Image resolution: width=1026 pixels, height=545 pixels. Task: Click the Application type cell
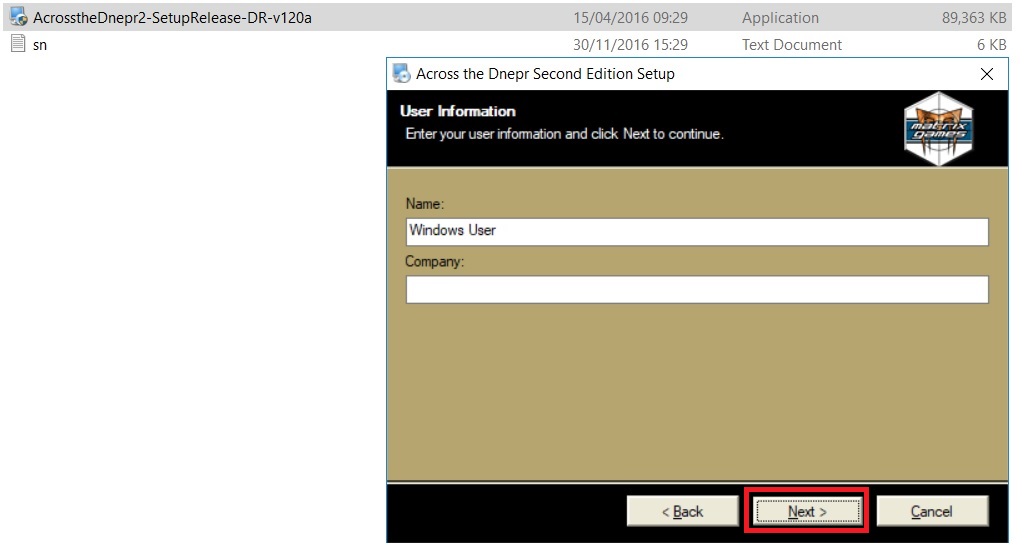click(780, 18)
